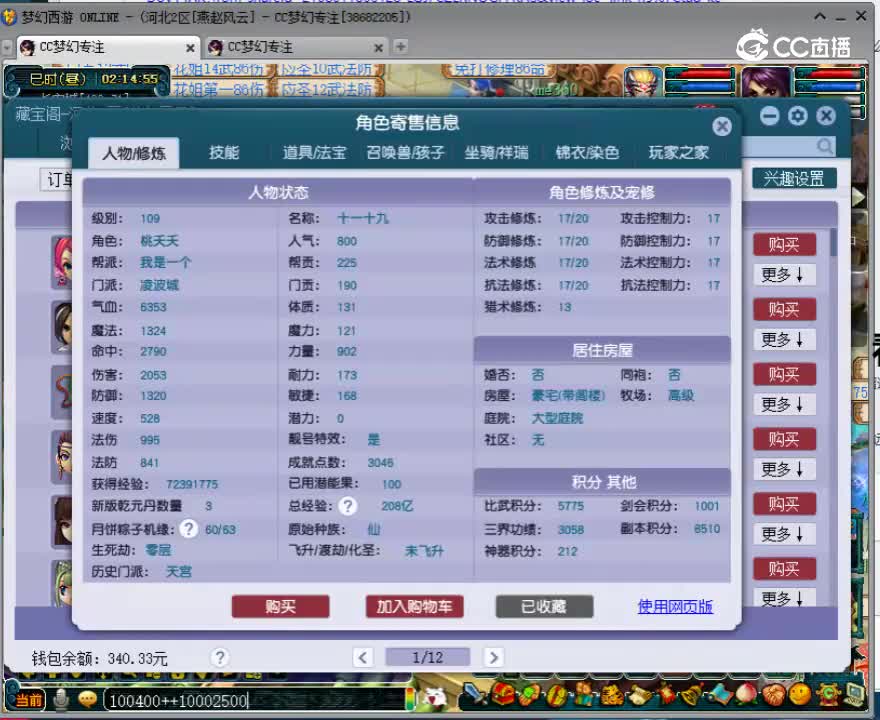Close the second CC梦幻专注 tab
This screenshot has height=720, width=880.
click(379, 48)
